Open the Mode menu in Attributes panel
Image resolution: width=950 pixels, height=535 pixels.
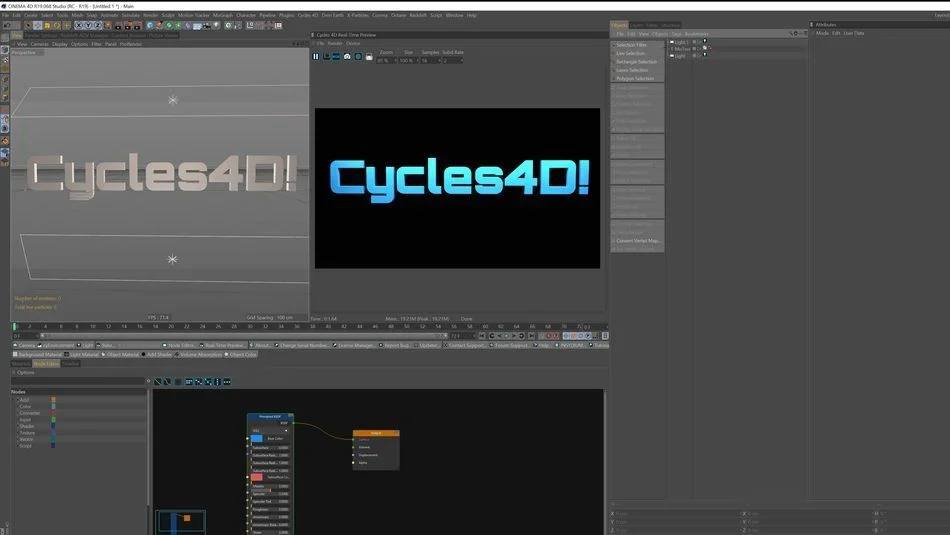coord(822,33)
